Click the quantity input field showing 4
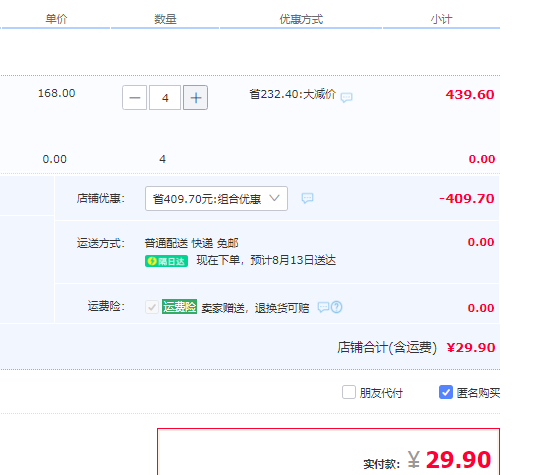Screen dimensions: 535x475 (x=165, y=98)
